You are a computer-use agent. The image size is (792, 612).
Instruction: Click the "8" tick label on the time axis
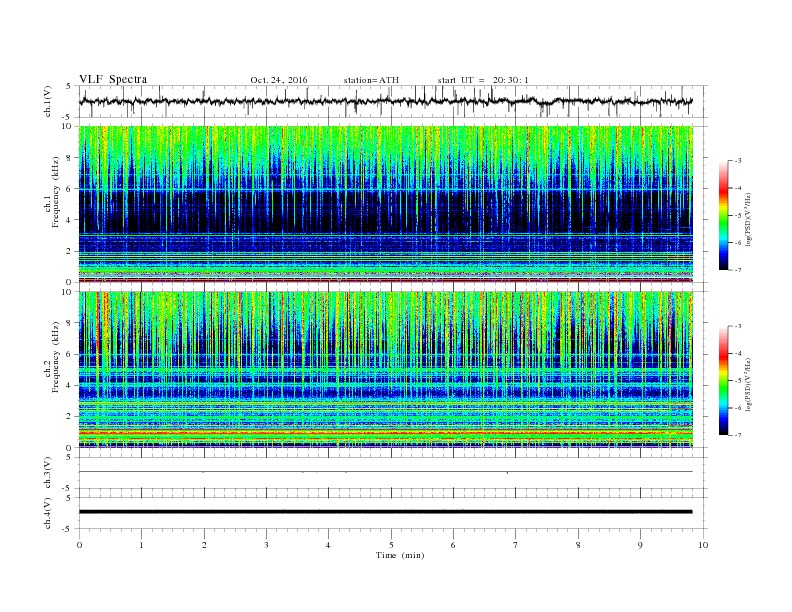click(578, 545)
